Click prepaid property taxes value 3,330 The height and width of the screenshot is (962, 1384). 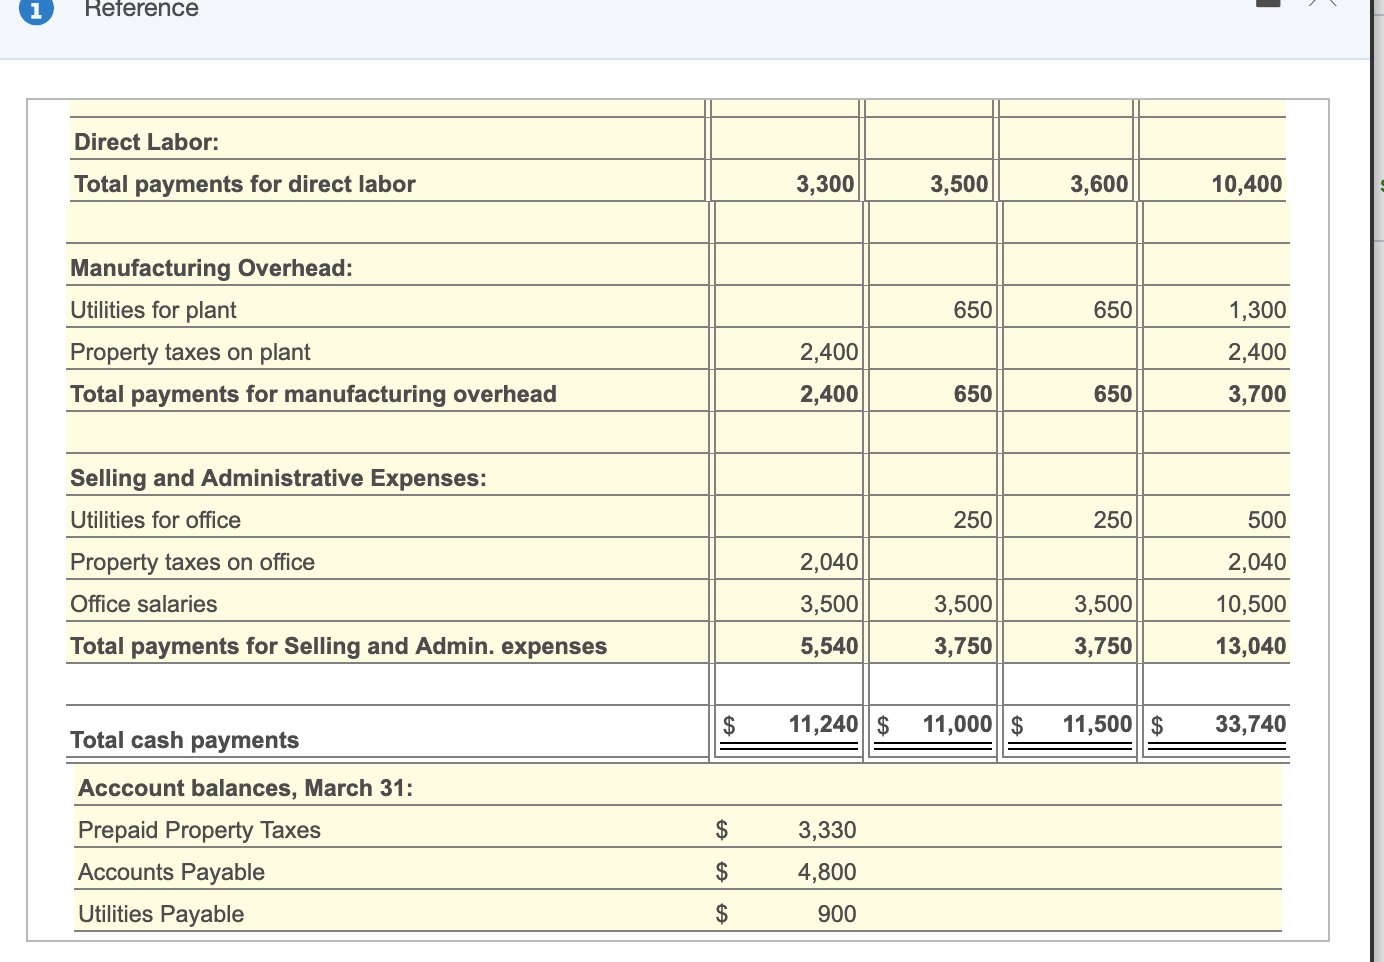[x=827, y=830]
